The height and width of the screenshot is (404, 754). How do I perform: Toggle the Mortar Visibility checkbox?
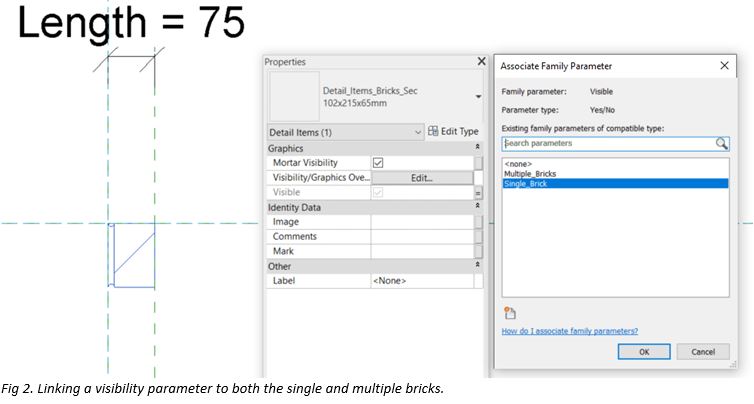[x=378, y=163]
